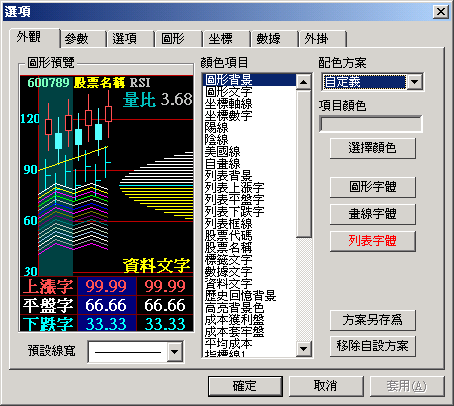Select 成本獲利盤 in the color list
Image resolution: width=454 pixels, height=406 pixels.
click(234, 320)
